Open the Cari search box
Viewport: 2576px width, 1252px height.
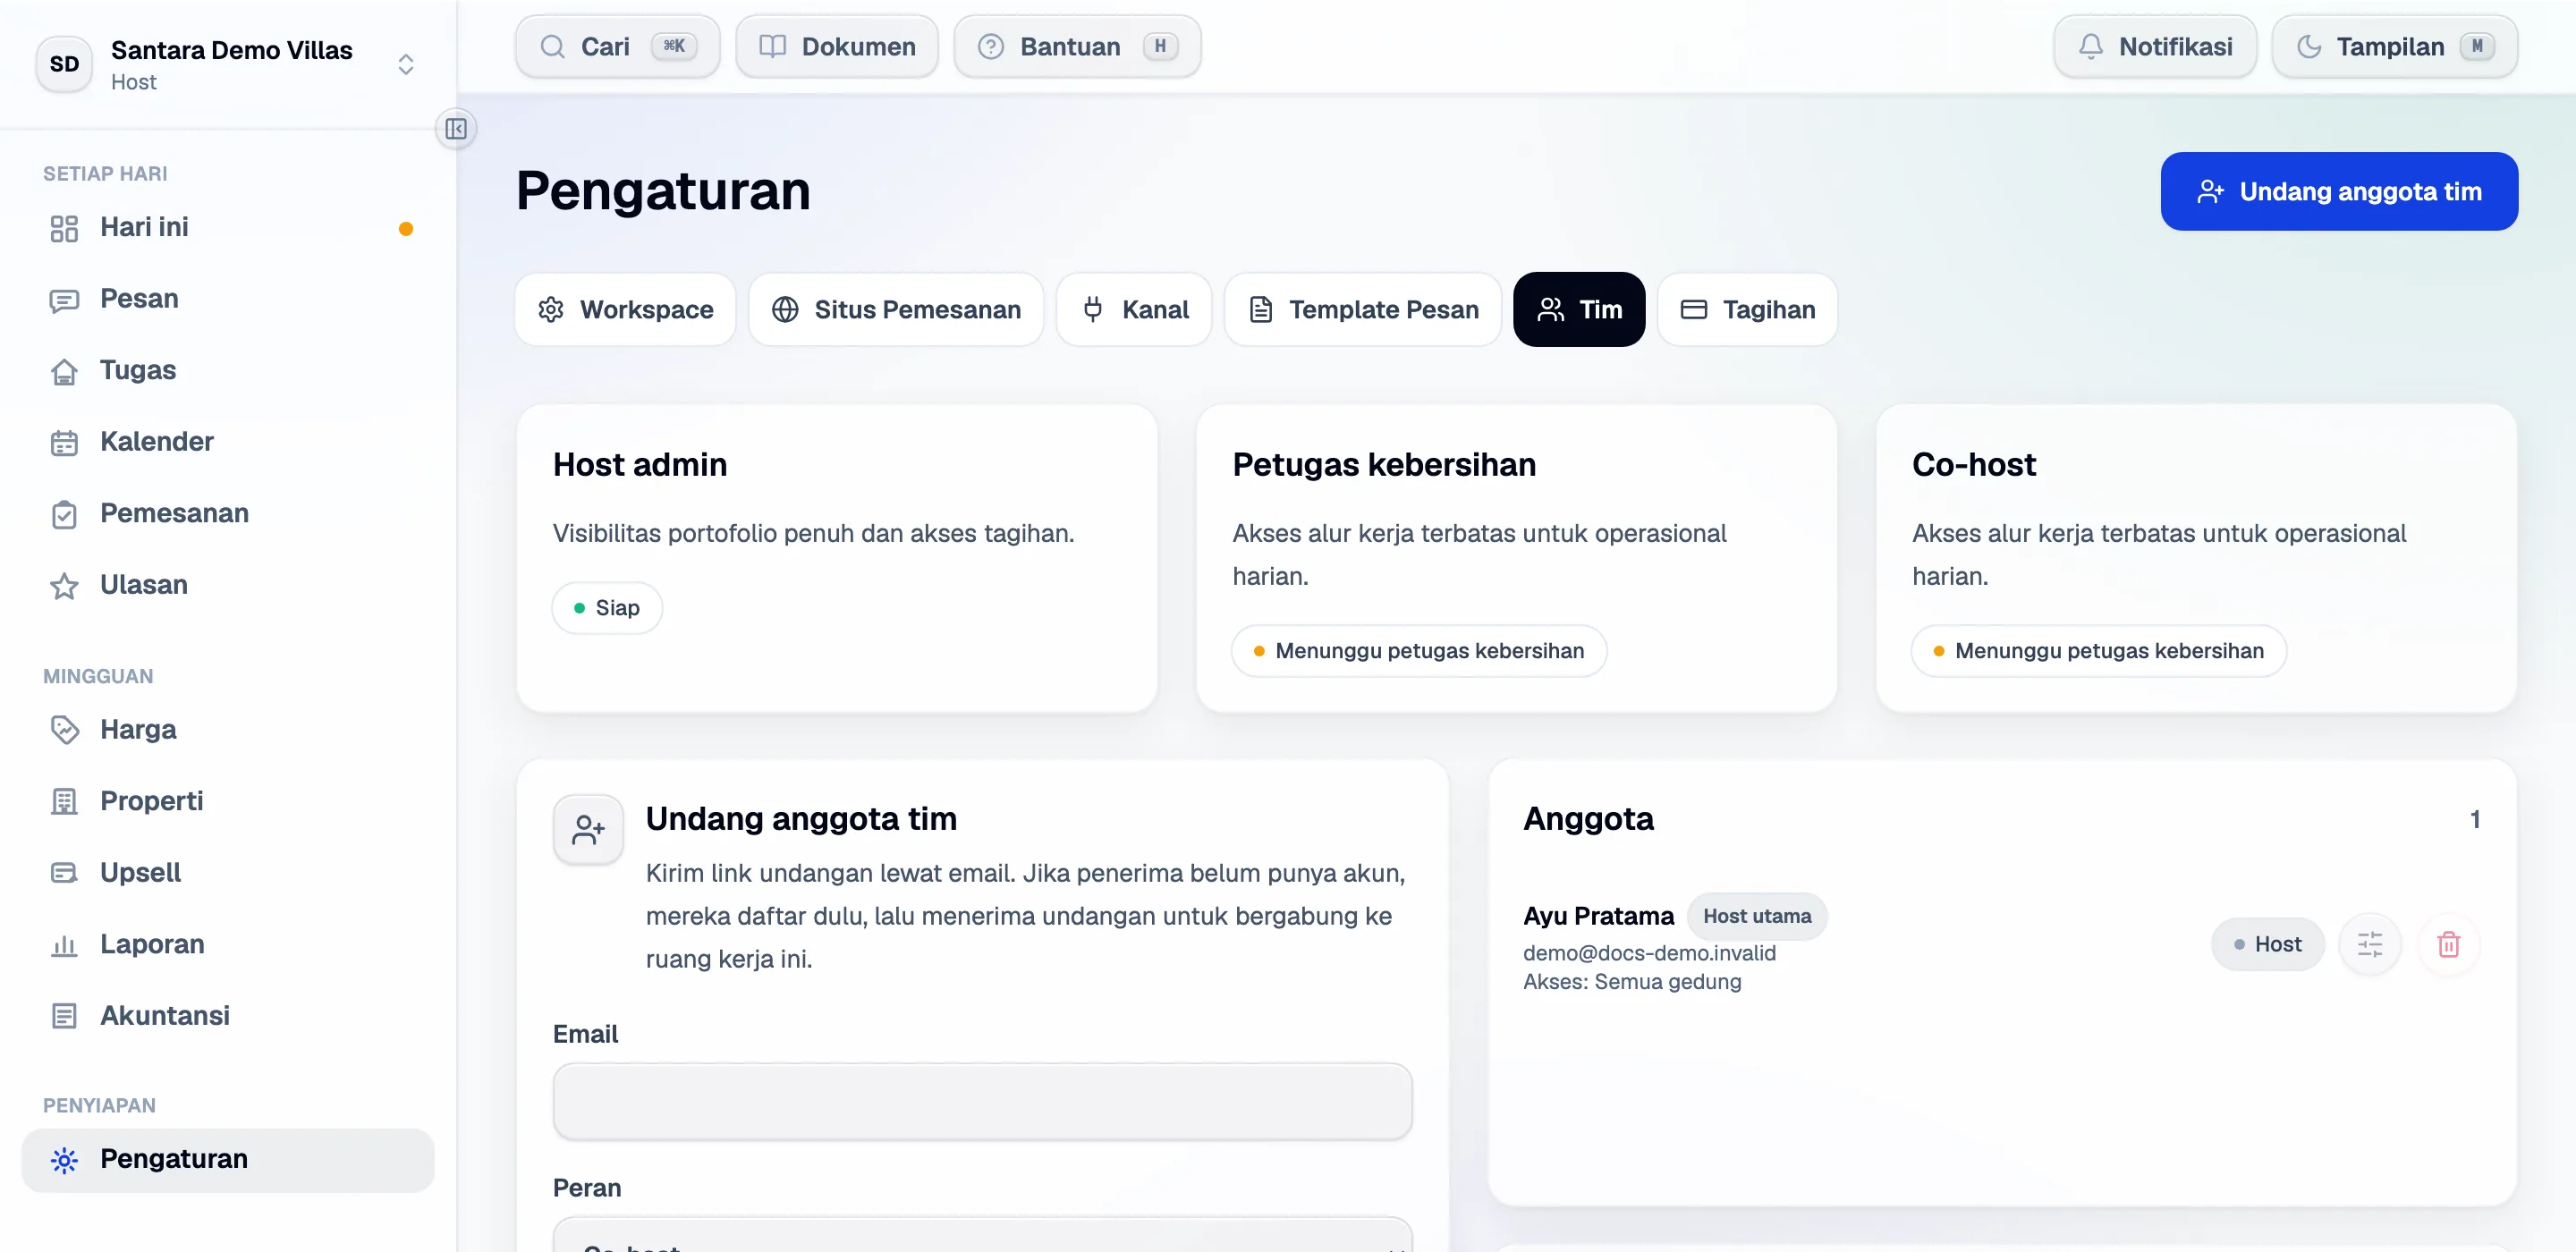618,46
